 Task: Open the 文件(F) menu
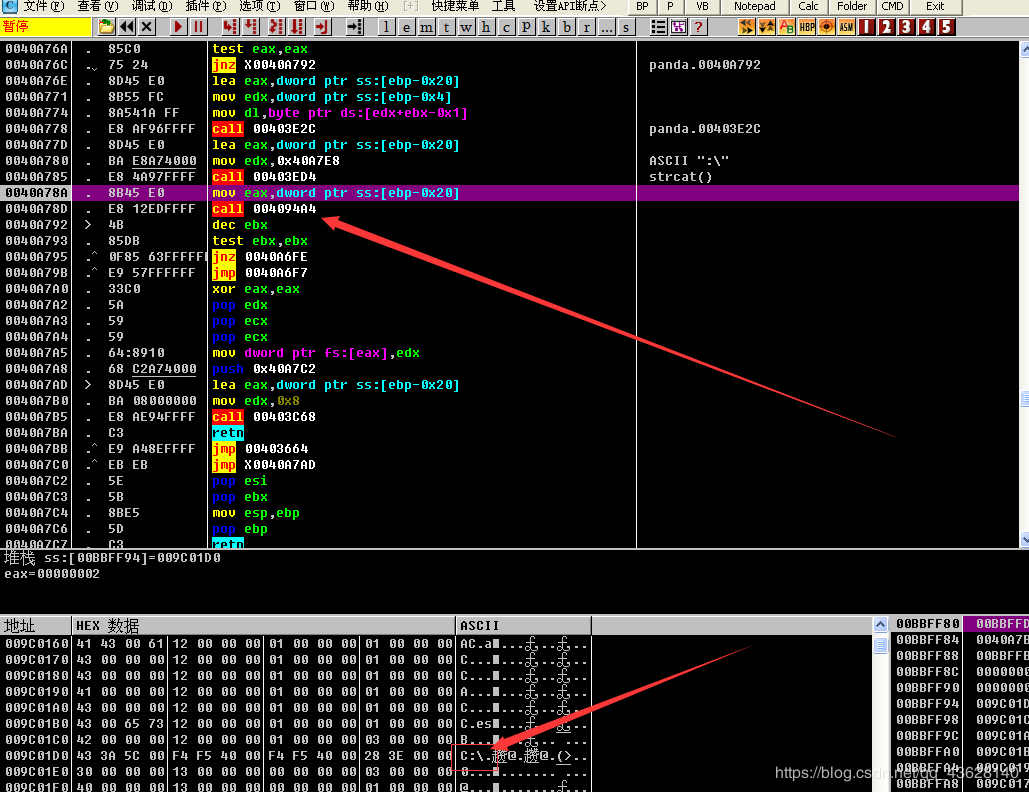[x=43, y=7]
